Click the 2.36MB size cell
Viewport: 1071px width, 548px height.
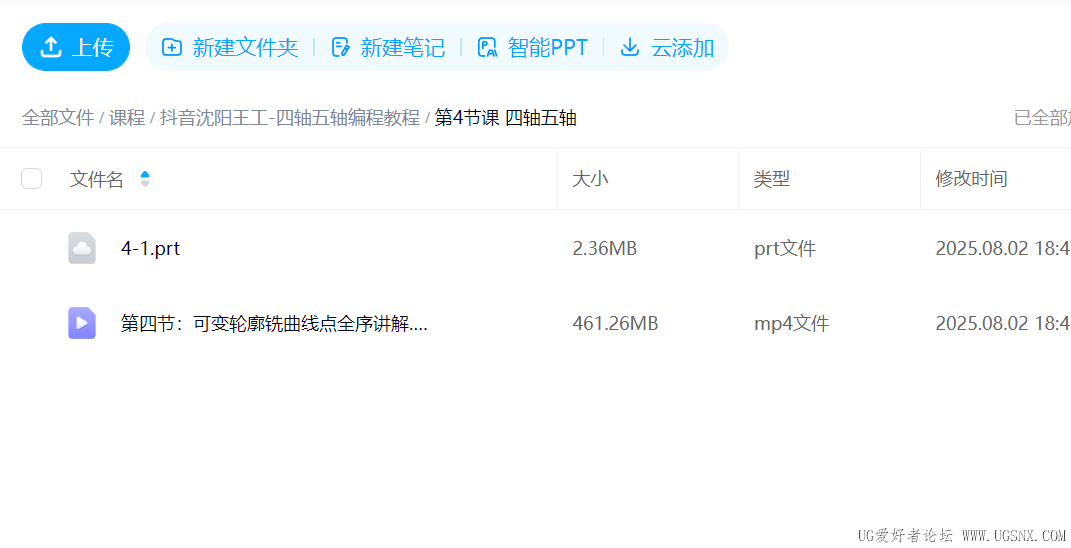click(x=604, y=249)
